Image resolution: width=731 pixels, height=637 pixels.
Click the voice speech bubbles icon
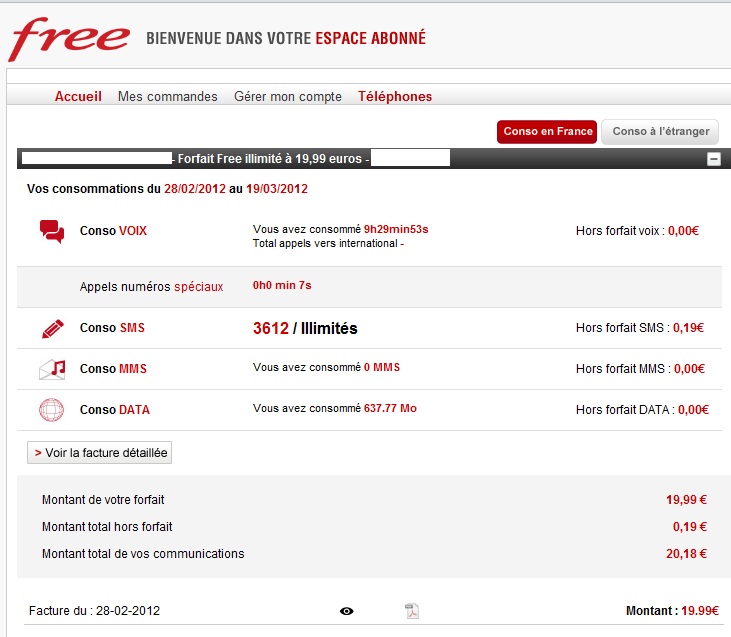52,231
